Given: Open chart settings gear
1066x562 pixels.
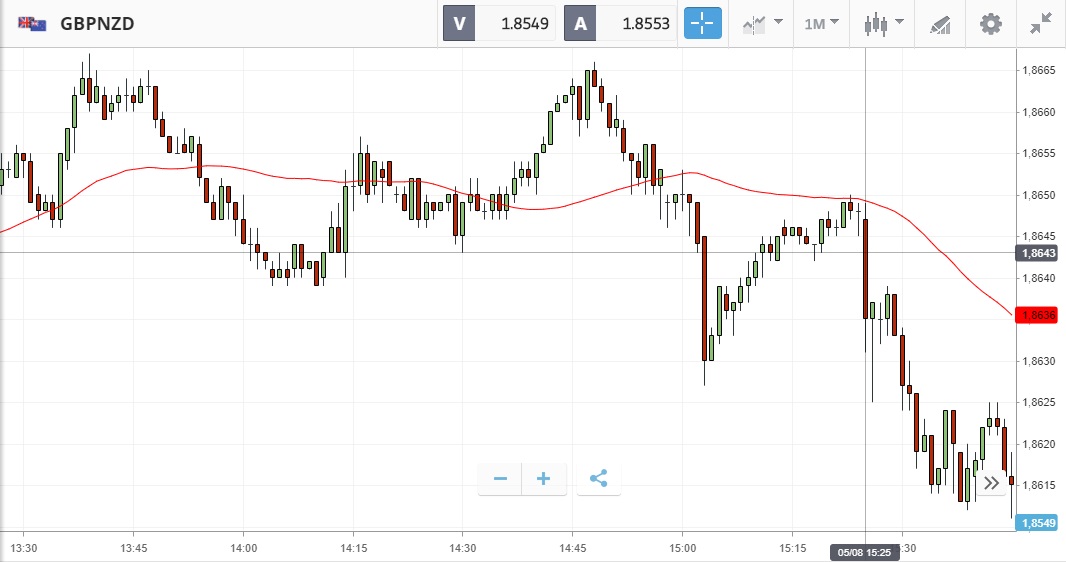Looking at the screenshot, I should 991,23.
